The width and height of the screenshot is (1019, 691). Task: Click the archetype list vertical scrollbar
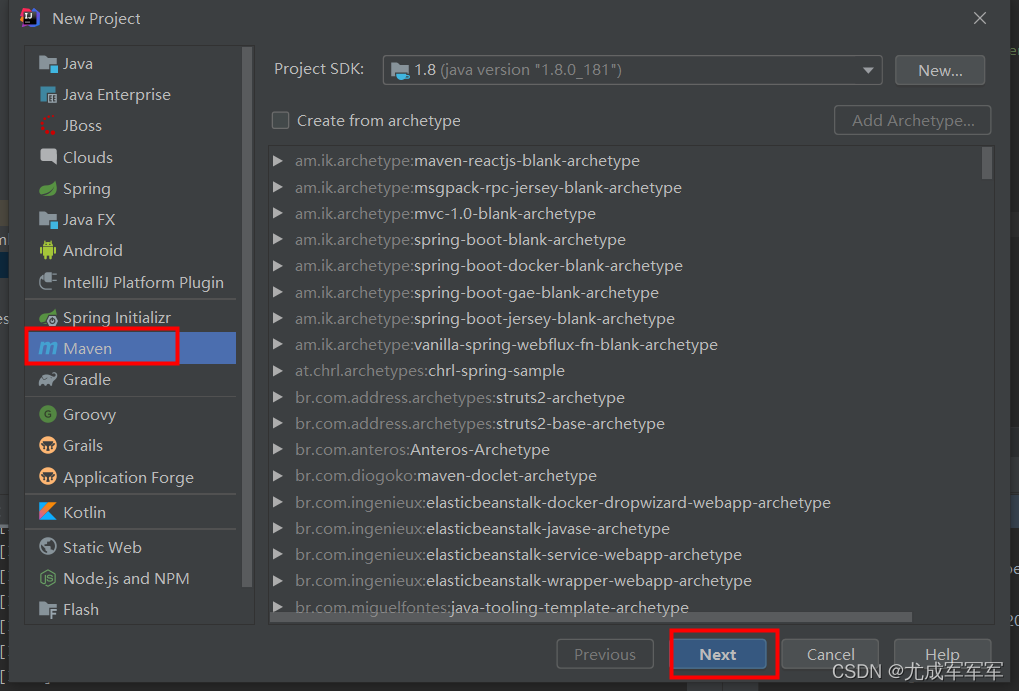[987, 163]
